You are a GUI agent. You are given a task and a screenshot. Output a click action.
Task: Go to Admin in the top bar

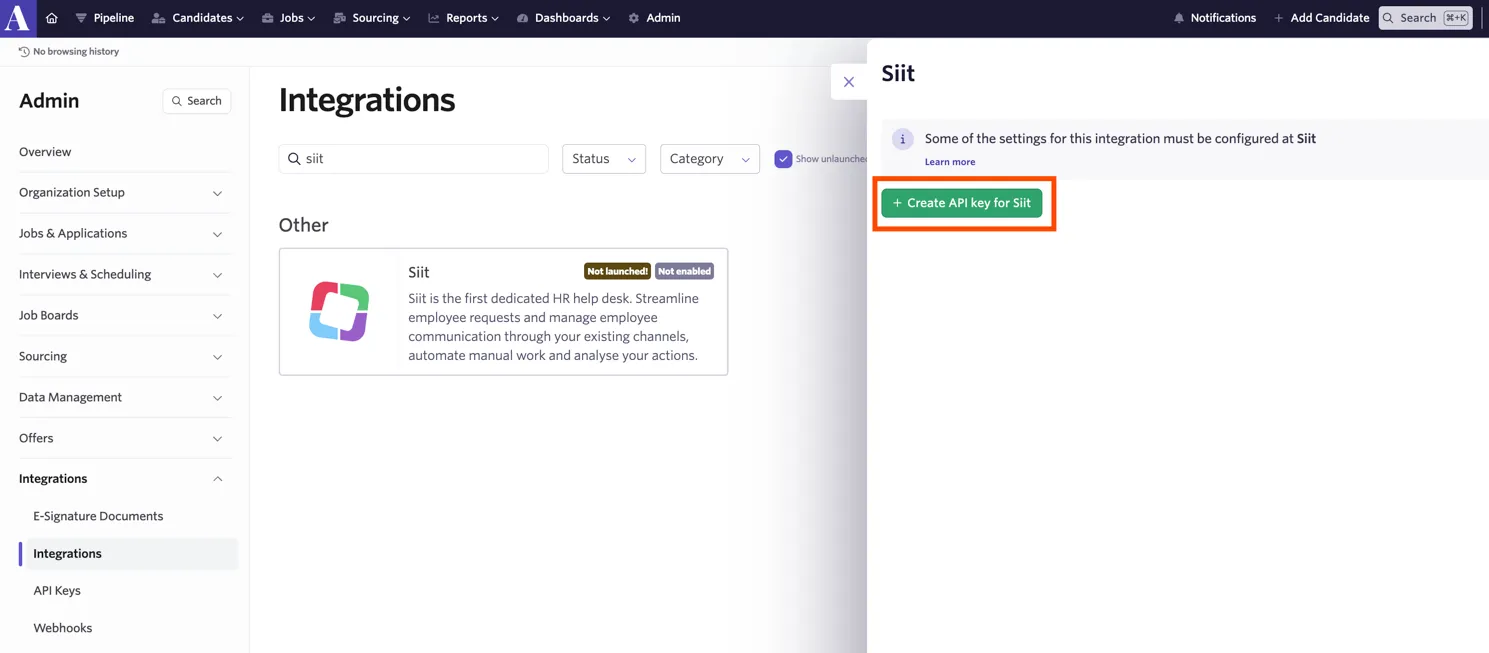coord(654,18)
